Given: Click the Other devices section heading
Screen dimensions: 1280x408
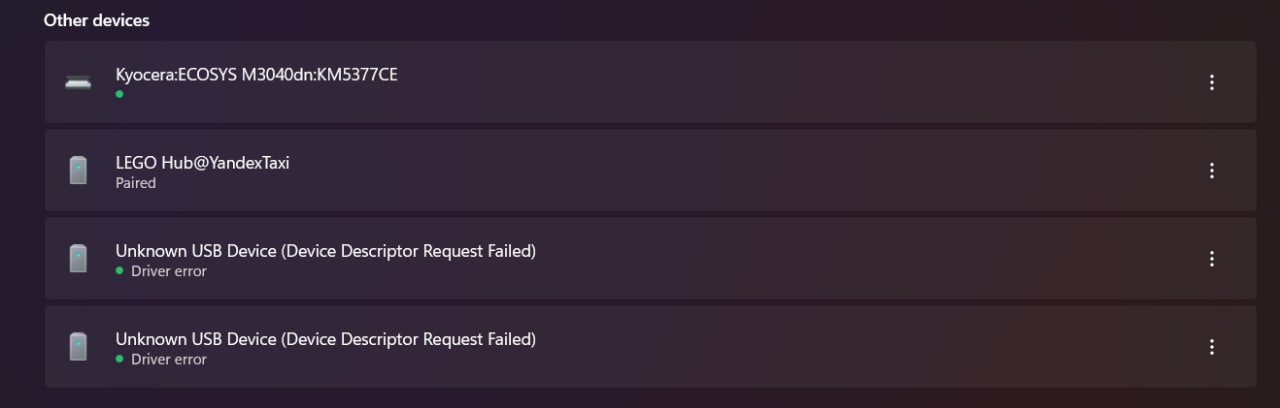Looking at the screenshot, I should point(97,20).
